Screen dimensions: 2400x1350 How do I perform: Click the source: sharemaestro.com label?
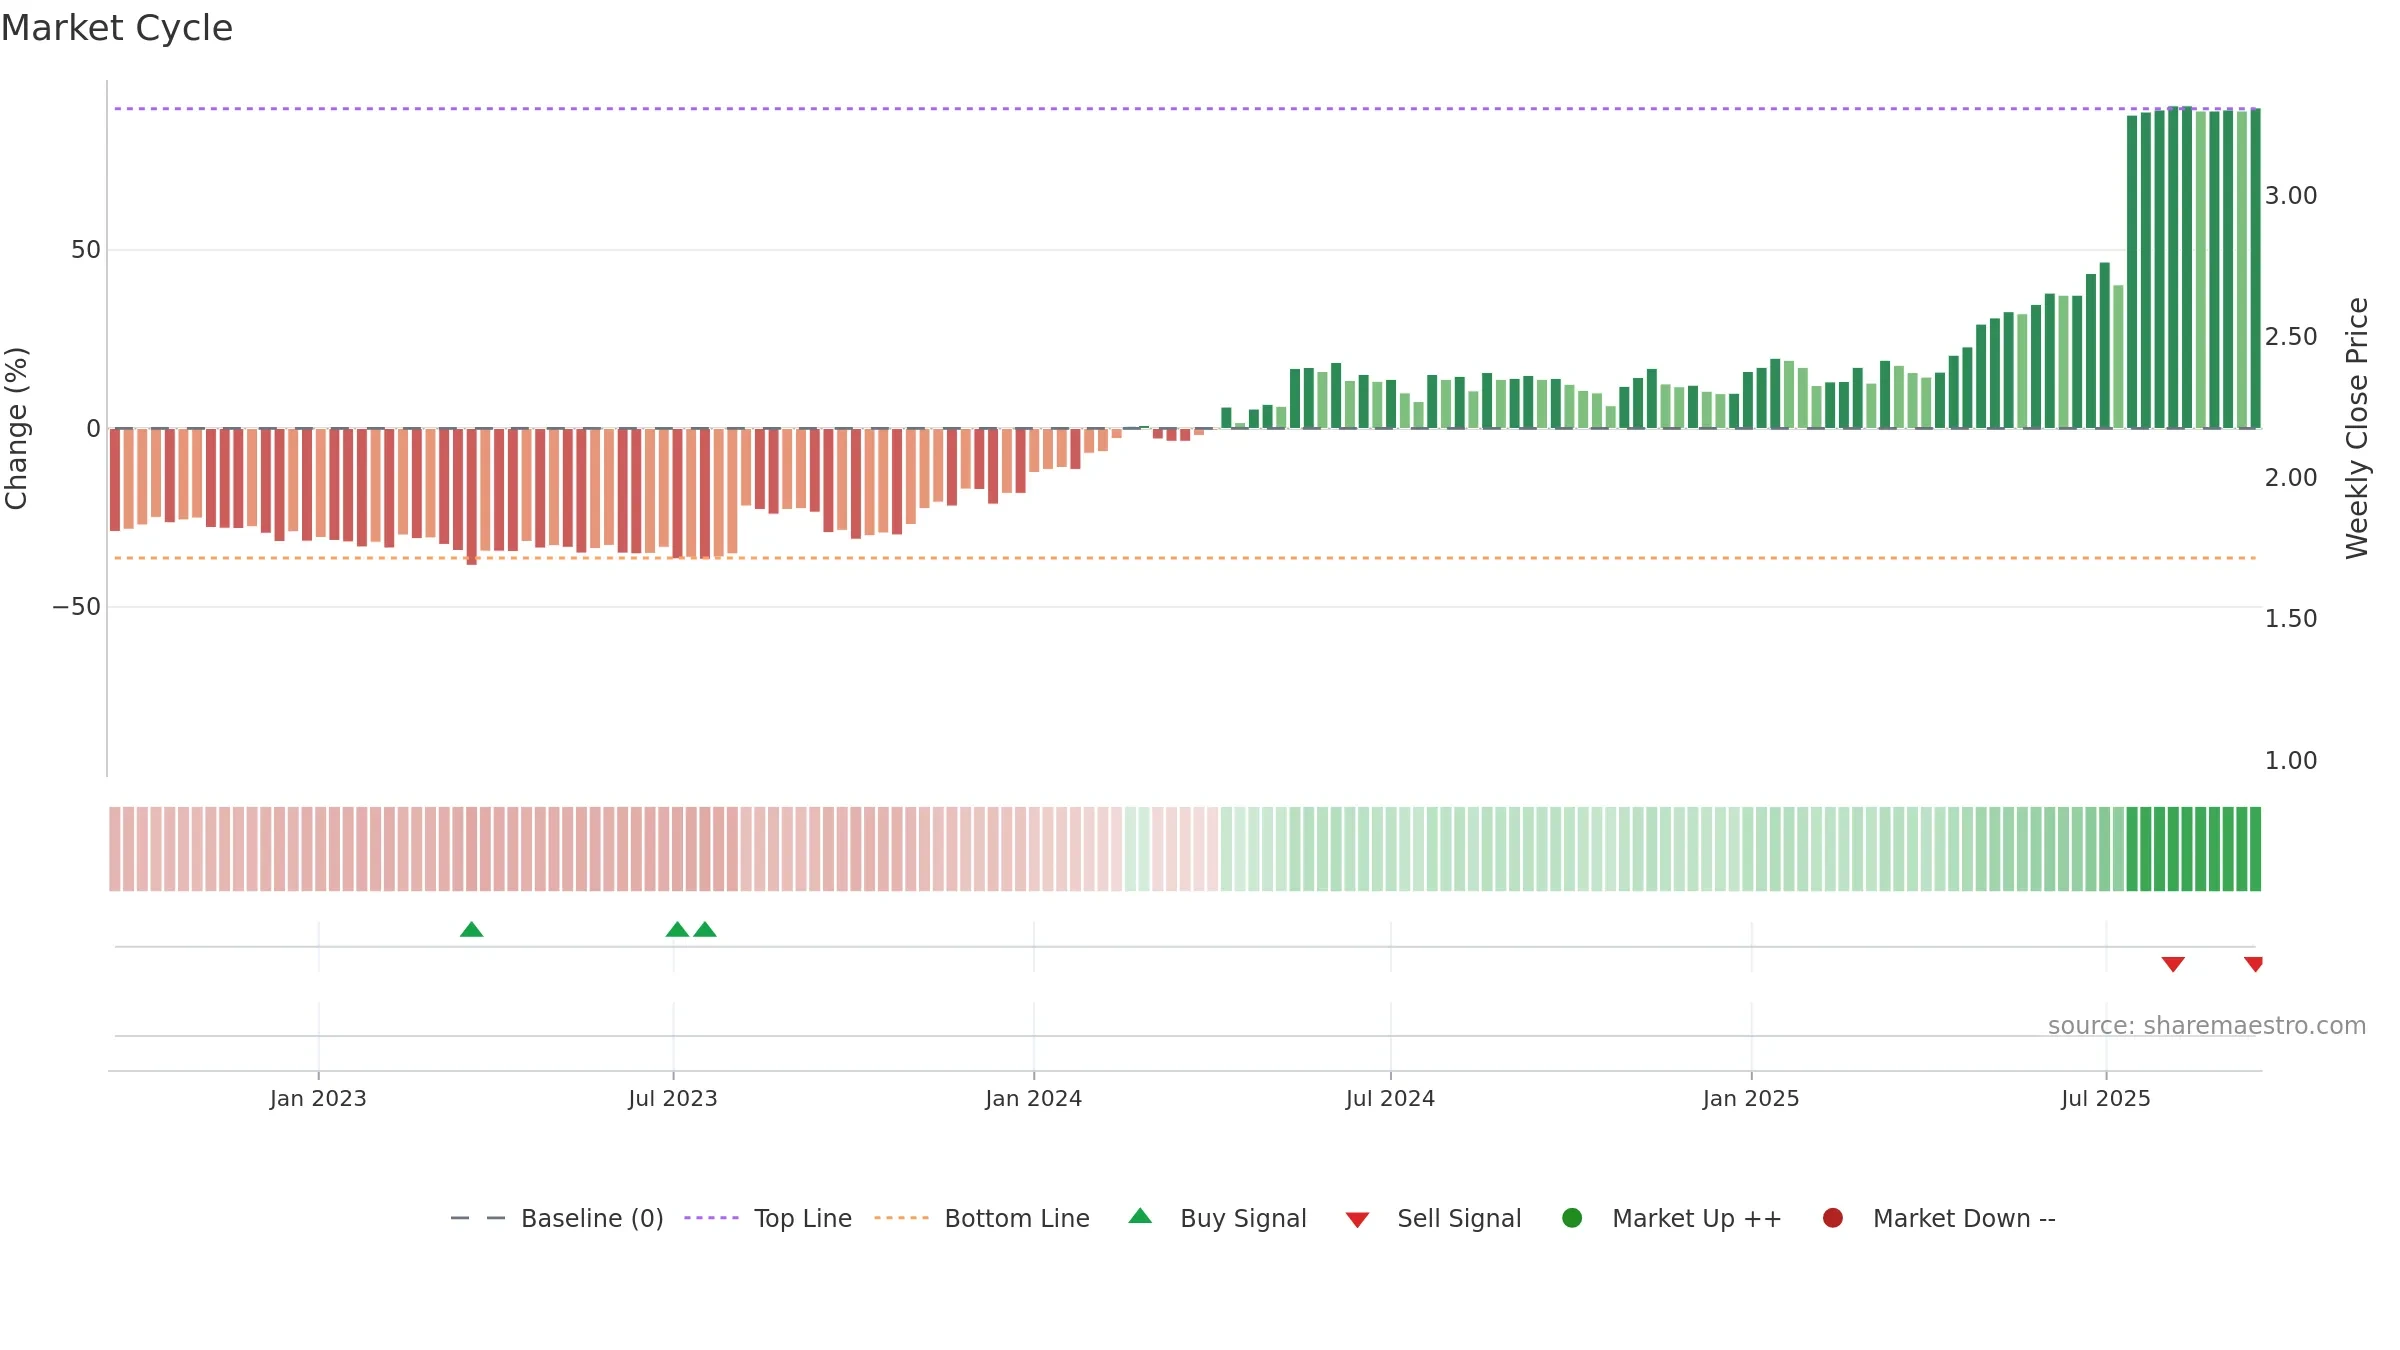click(x=2207, y=1026)
